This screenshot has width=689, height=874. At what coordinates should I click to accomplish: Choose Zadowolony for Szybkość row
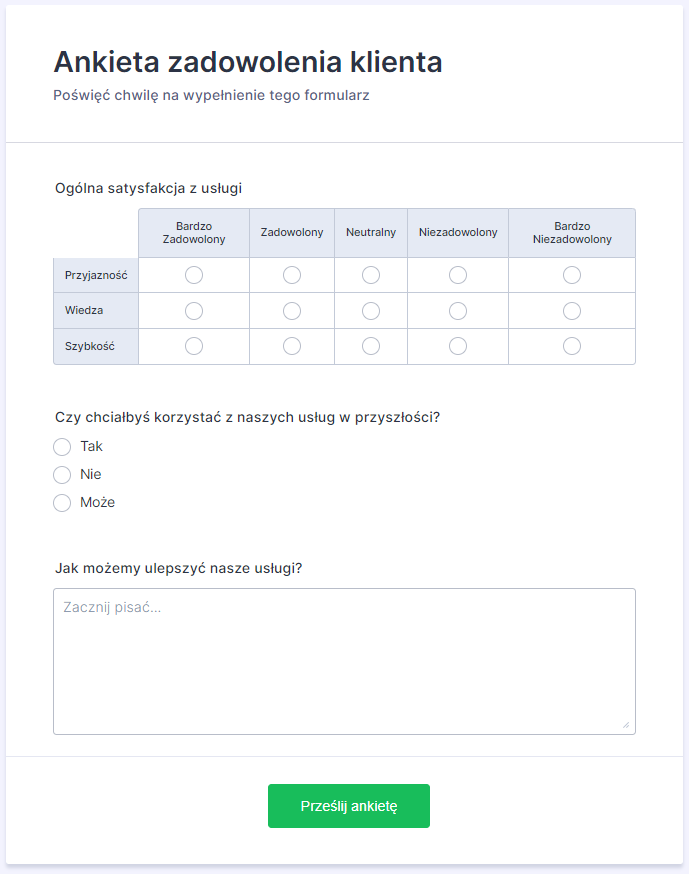(292, 346)
